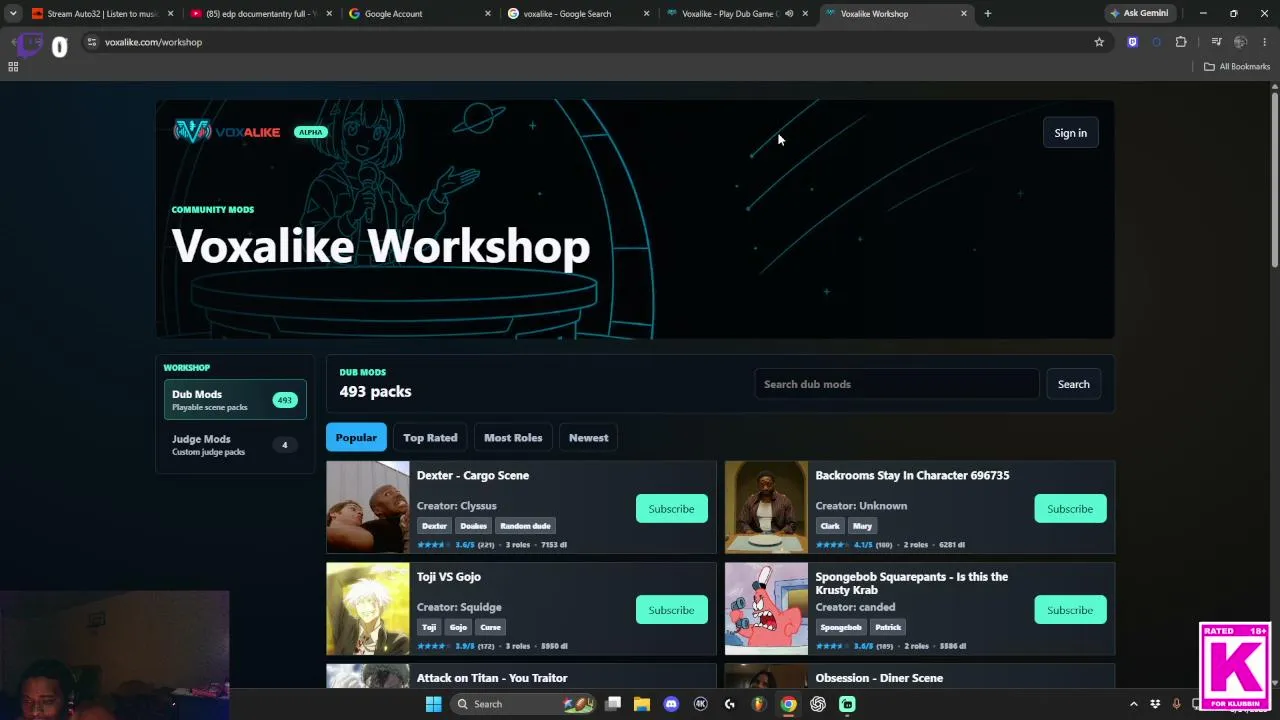Subscribe to Toji VS Gojo pack
The height and width of the screenshot is (720, 1280).
(x=671, y=610)
